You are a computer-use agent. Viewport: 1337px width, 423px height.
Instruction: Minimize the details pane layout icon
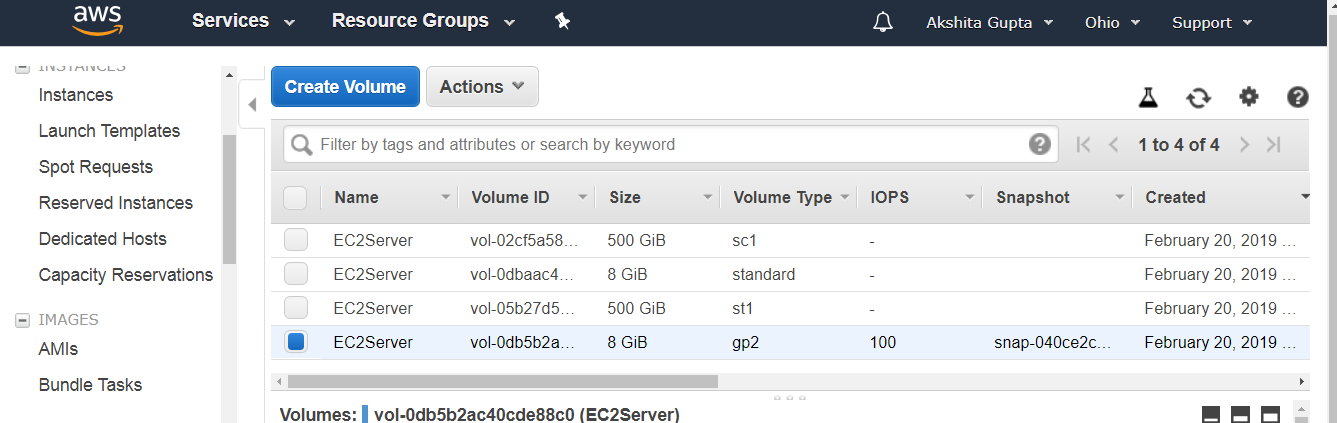[1210, 414]
